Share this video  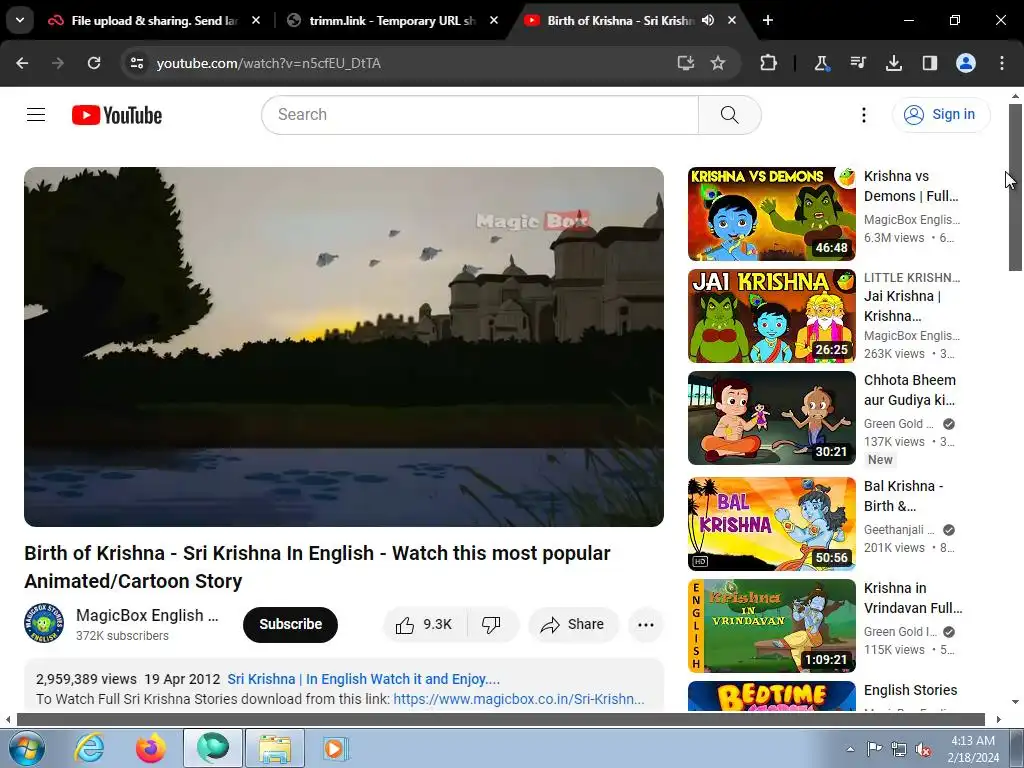point(573,625)
